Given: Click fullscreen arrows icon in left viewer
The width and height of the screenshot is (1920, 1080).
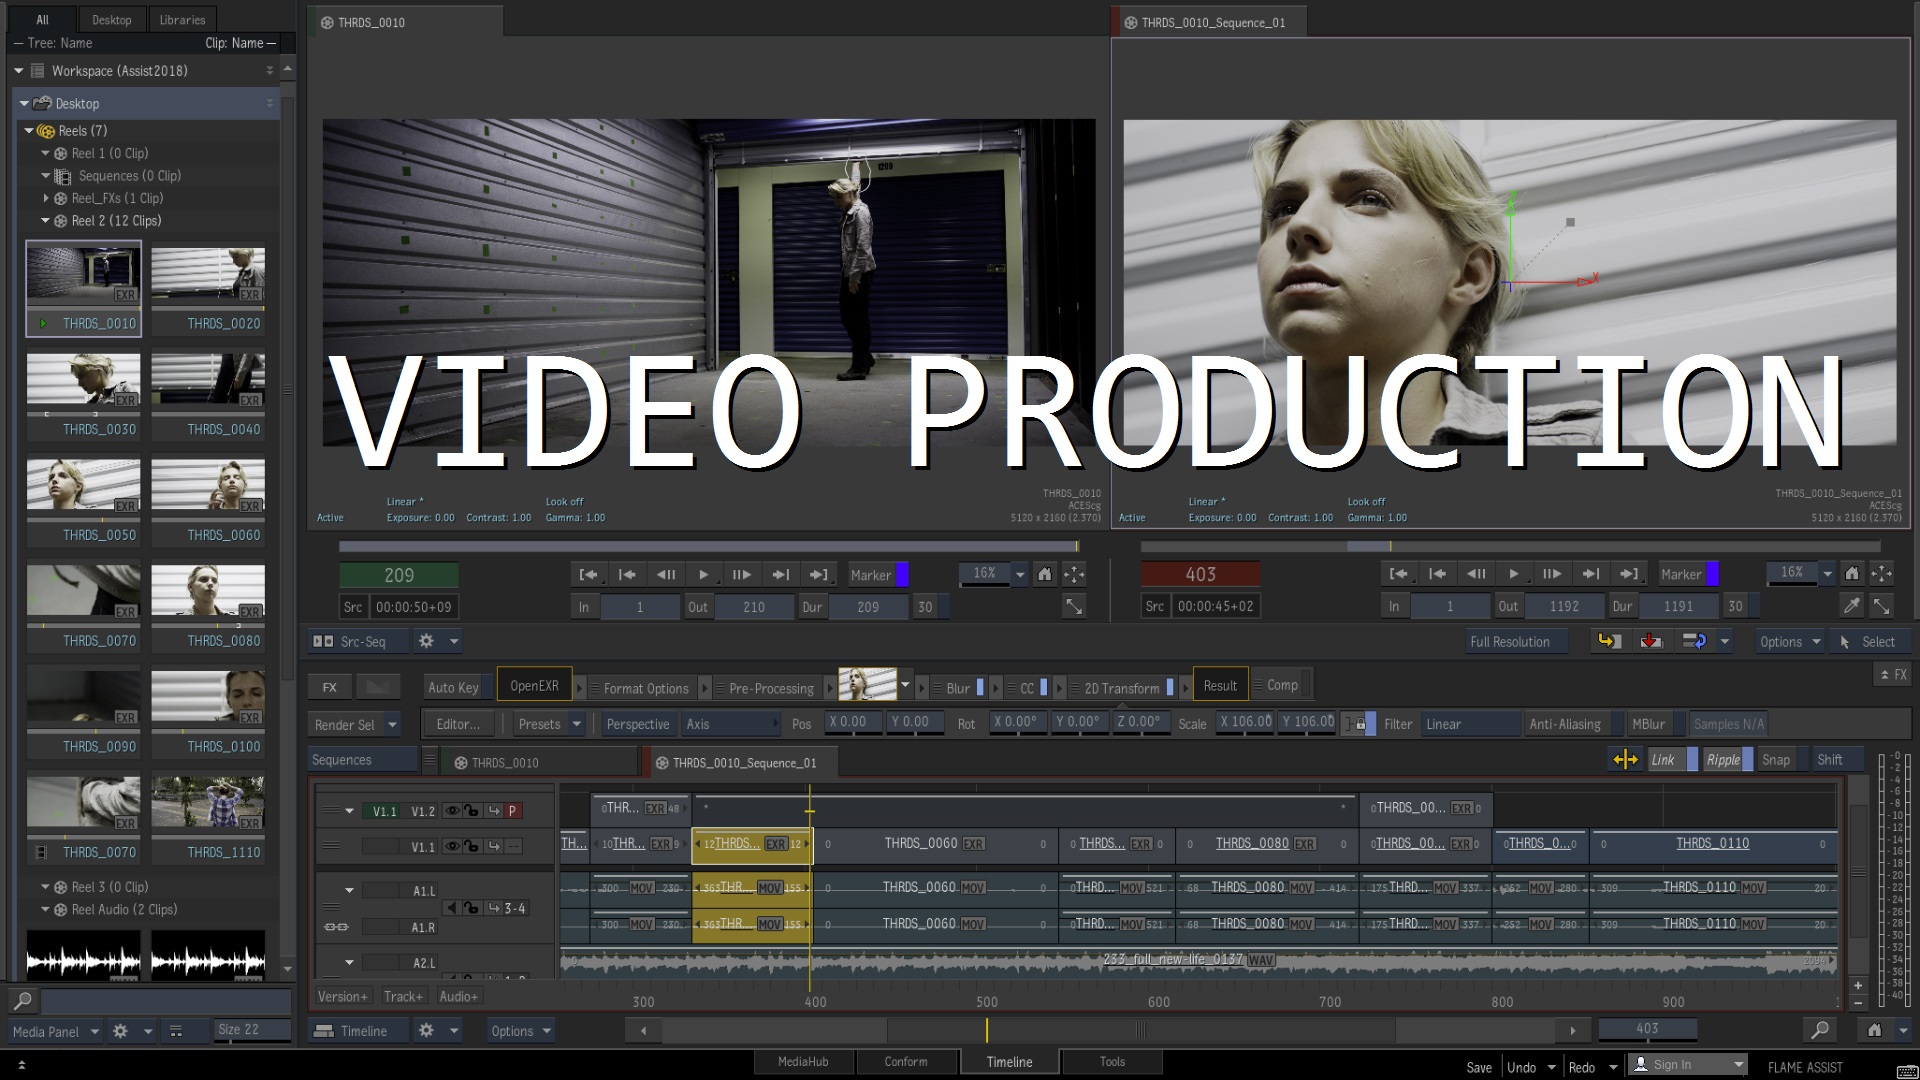Looking at the screenshot, I should [x=1074, y=606].
